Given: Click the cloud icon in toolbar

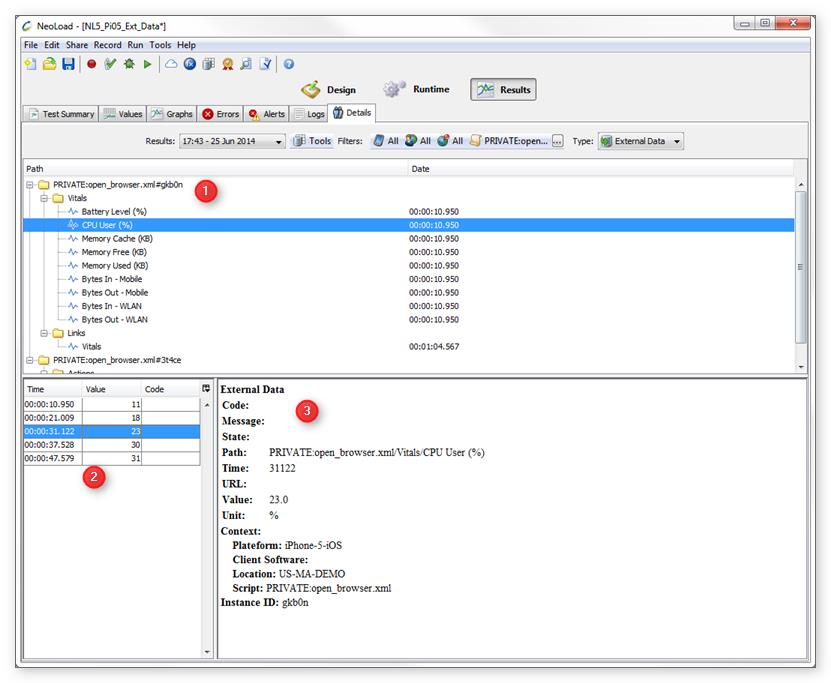Looking at the screenshot, I should tap(171, 64).
